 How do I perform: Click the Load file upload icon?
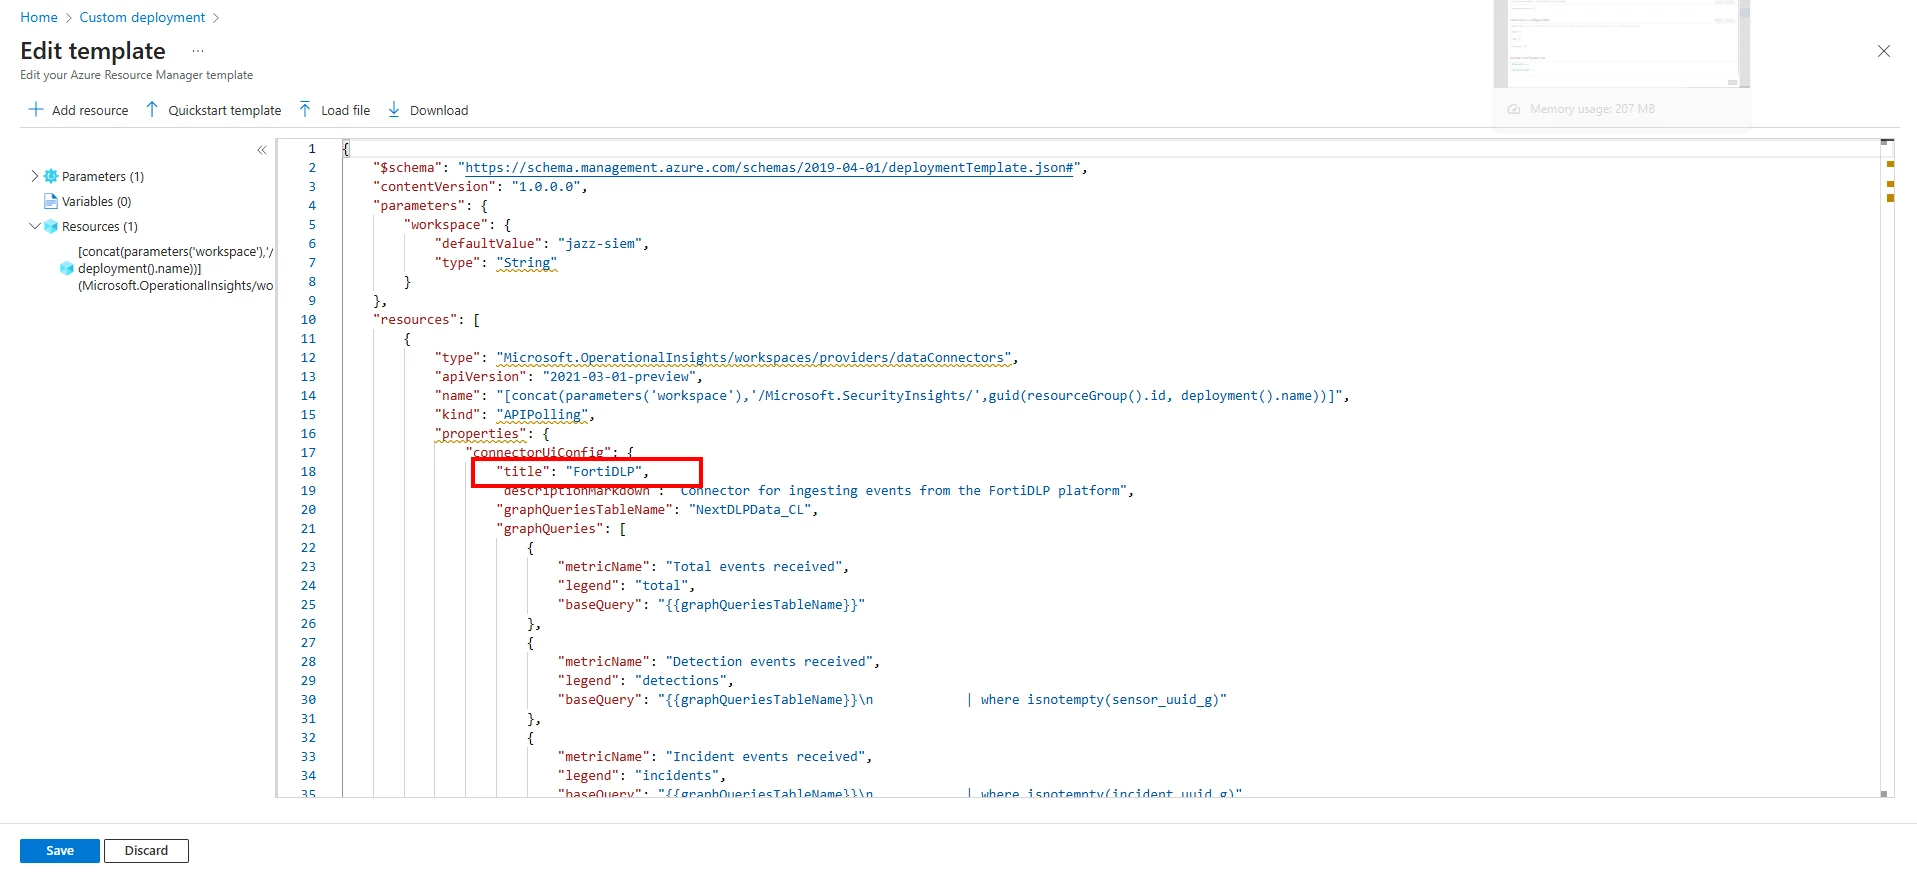[305, 110]
